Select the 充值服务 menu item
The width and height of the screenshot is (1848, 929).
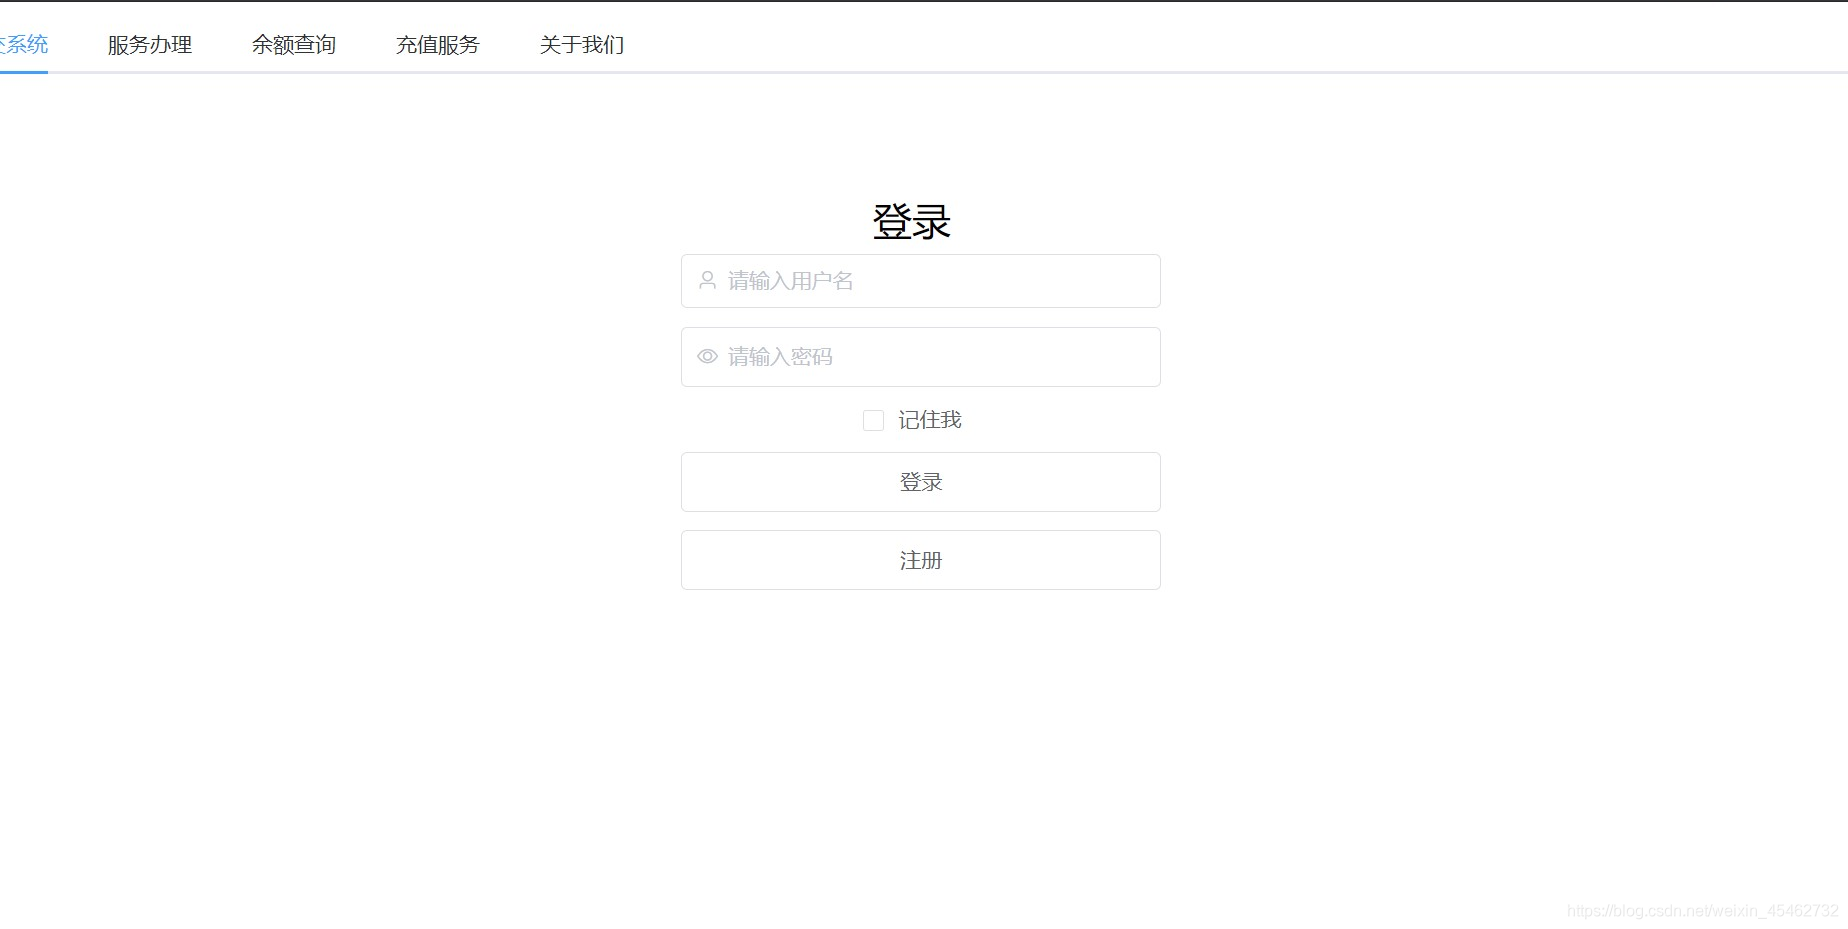click(438, 44)
